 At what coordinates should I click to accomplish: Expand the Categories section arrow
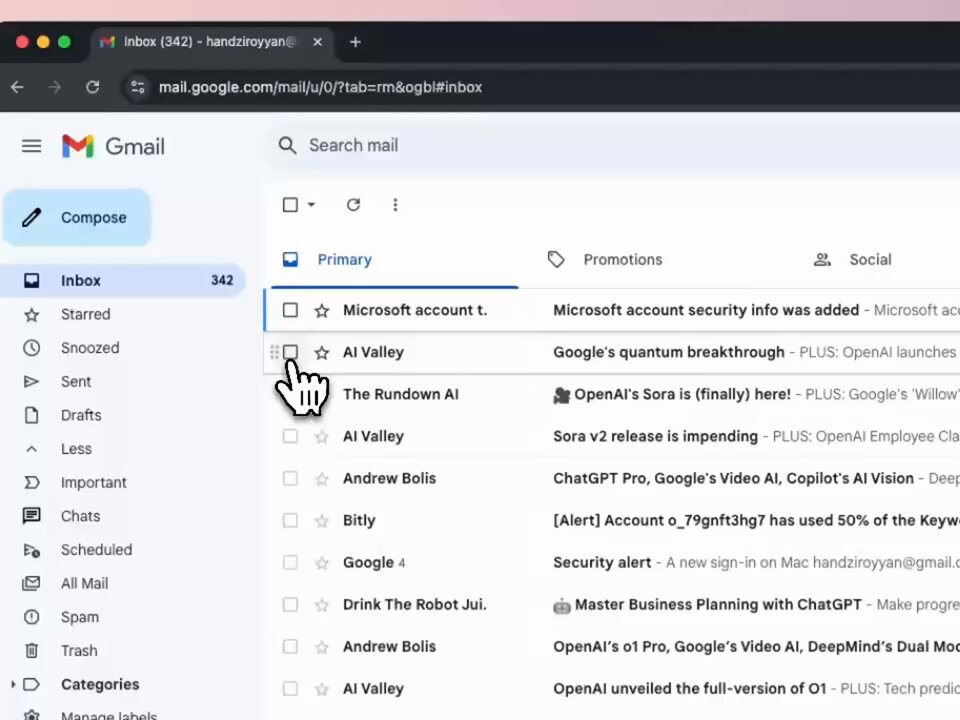coord(12,684)
